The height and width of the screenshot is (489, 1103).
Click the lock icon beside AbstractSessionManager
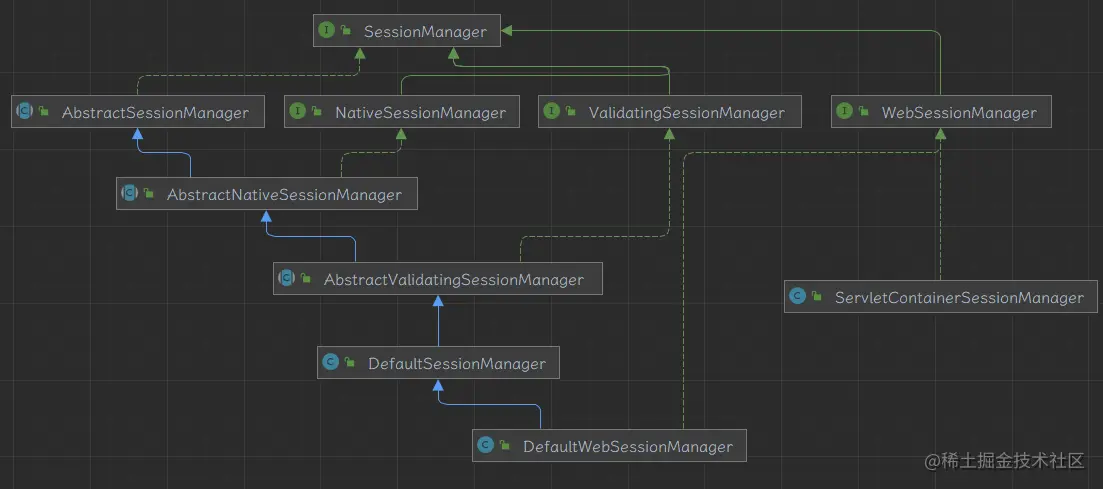[x=44, y=111]
